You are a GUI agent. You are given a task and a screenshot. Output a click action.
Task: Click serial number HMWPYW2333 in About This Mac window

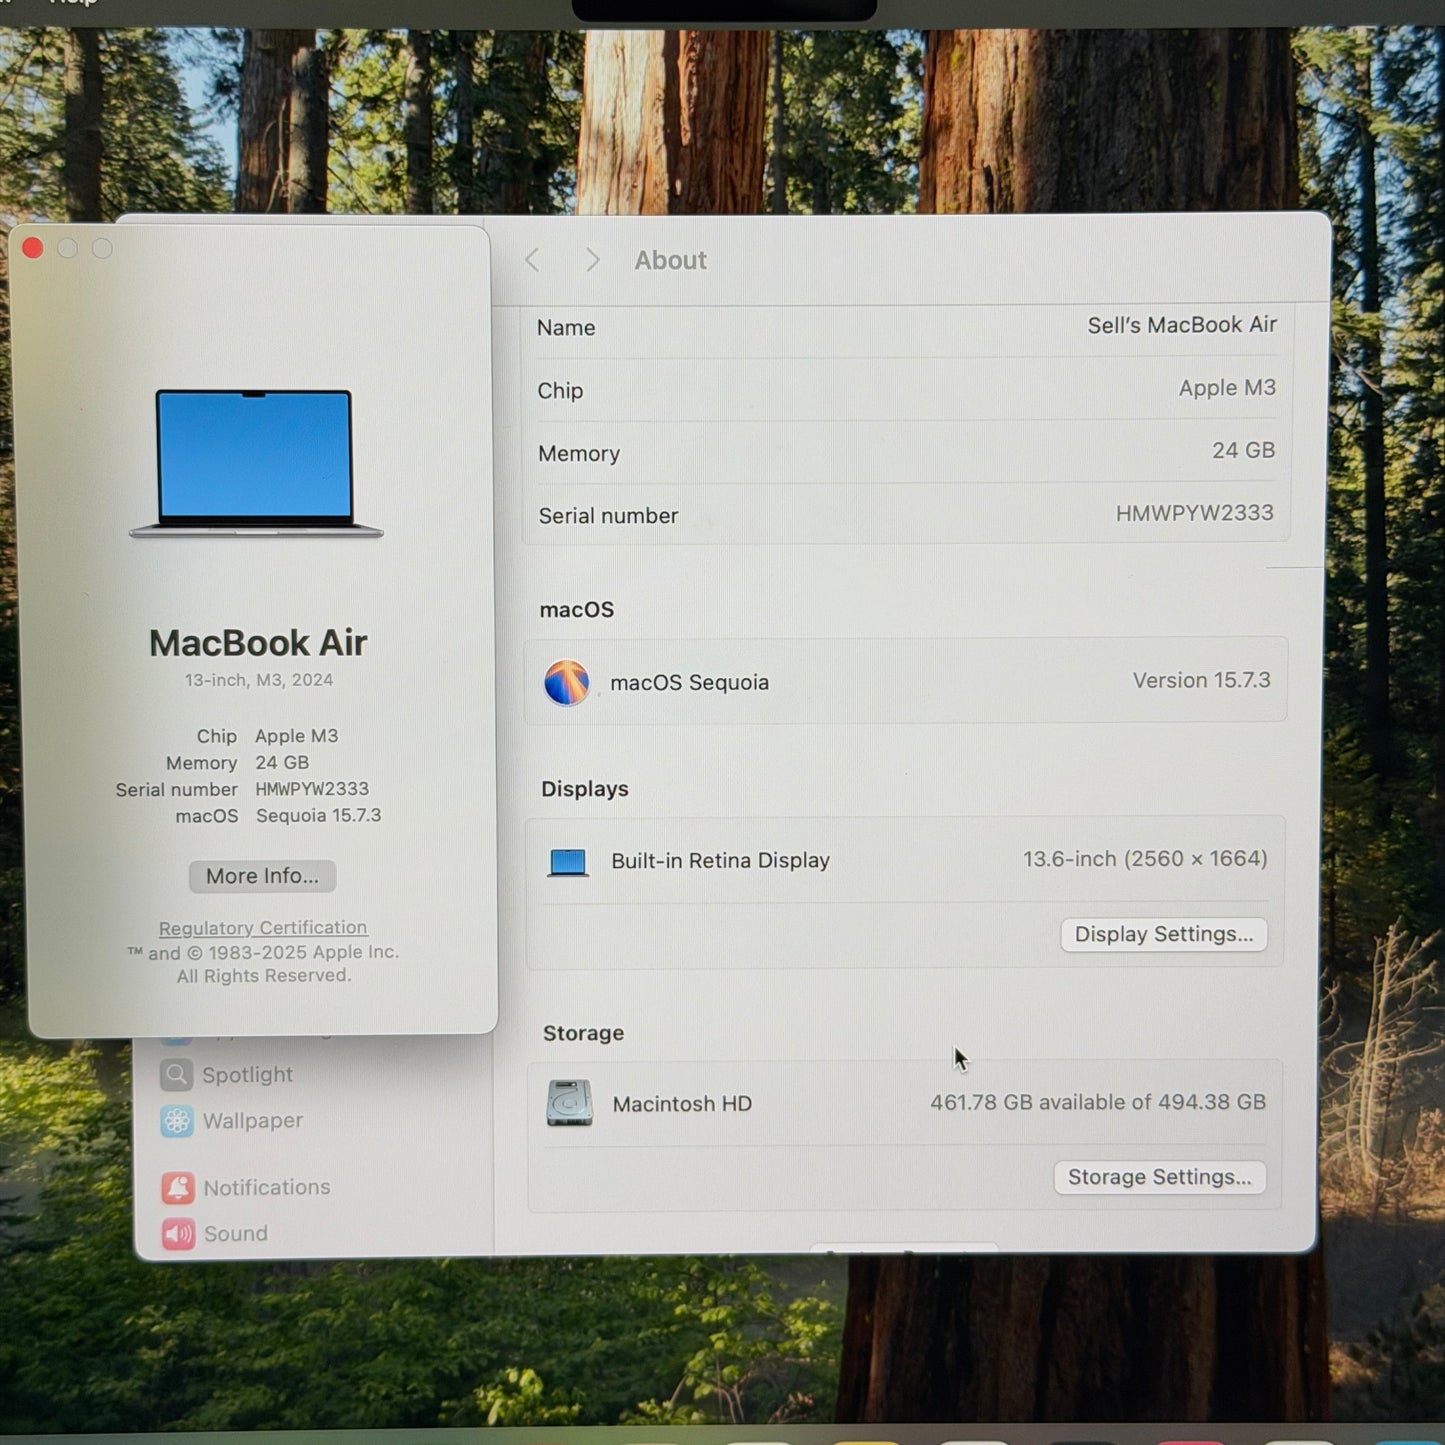[312, 789]
